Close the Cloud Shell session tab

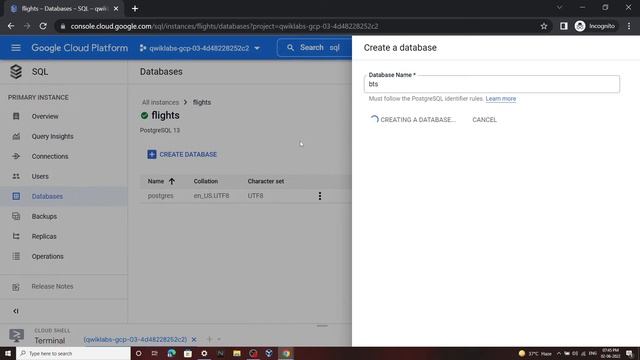click(x=194, y=339)
